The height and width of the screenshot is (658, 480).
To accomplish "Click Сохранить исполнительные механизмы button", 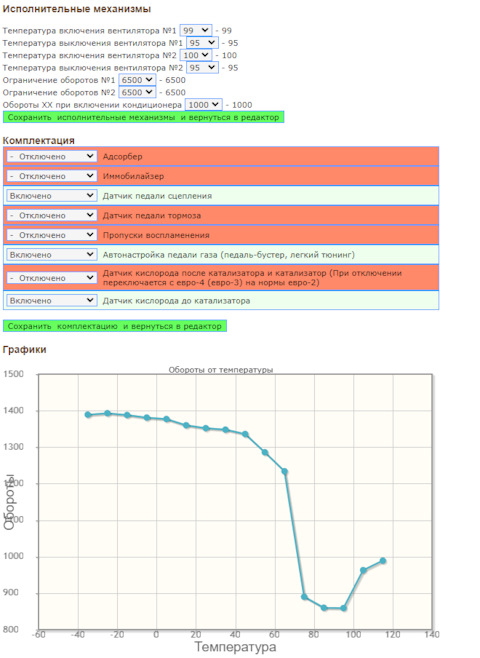I will pyautogui.click(x=143, y=118).
